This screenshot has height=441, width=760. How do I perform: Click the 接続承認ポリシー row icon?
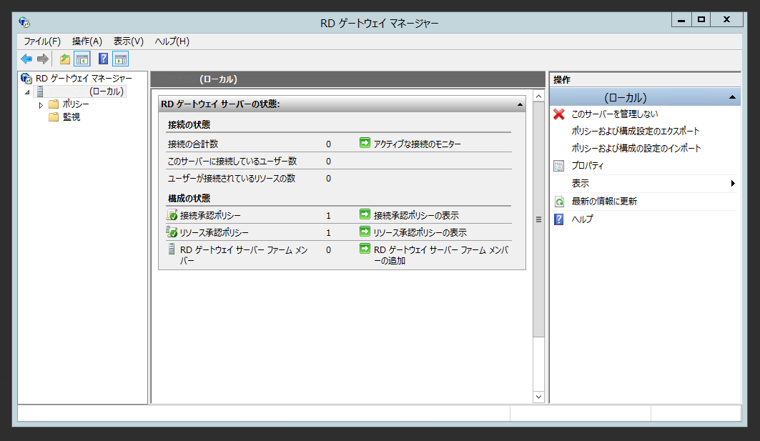pyautogui.click(x=172, y=215)
